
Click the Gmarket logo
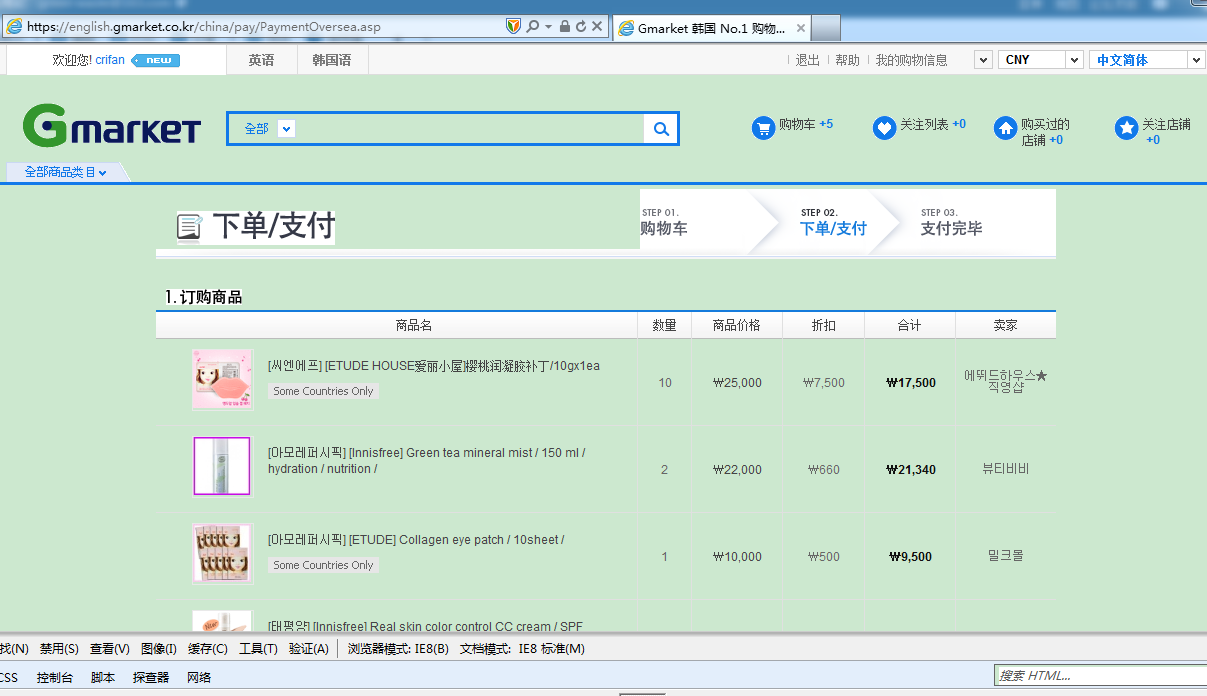point(112,127)
